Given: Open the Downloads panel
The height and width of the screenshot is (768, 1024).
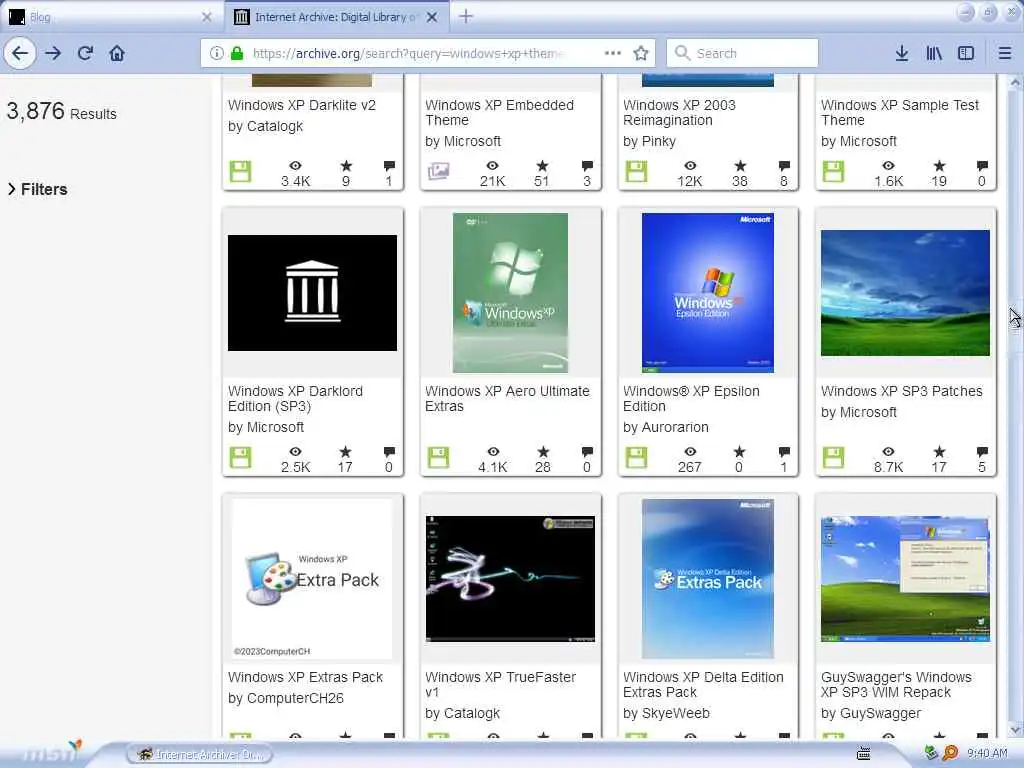Looking at the screenshot, I should pos(902,53).
